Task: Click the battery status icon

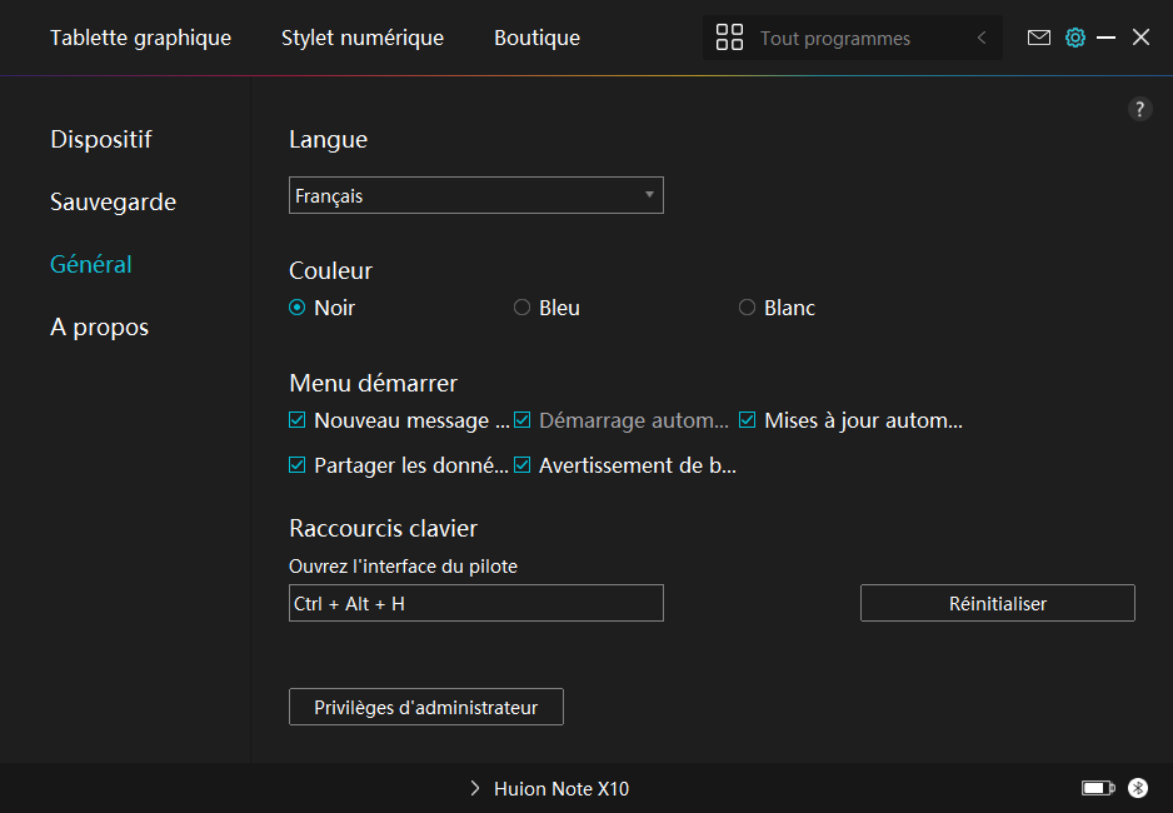Action: [x=1097, y=788]
